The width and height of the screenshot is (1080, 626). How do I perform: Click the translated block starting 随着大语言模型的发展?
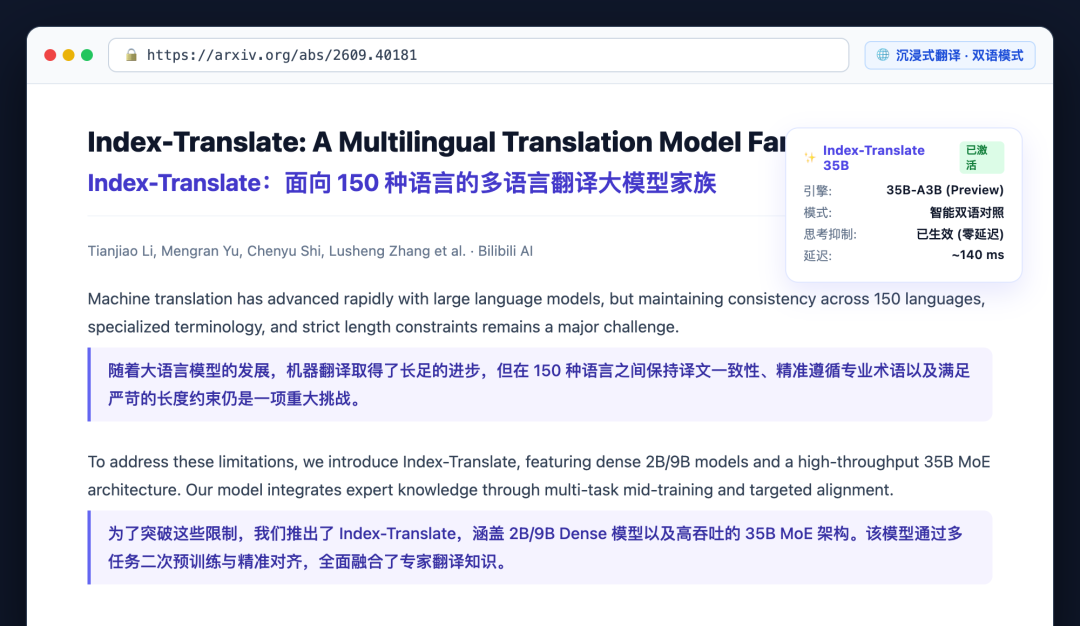point(540,384)
